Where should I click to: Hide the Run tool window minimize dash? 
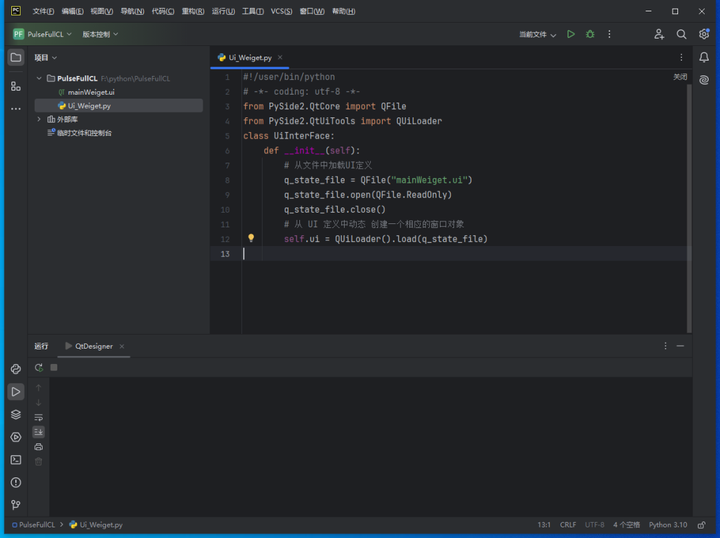681,346
